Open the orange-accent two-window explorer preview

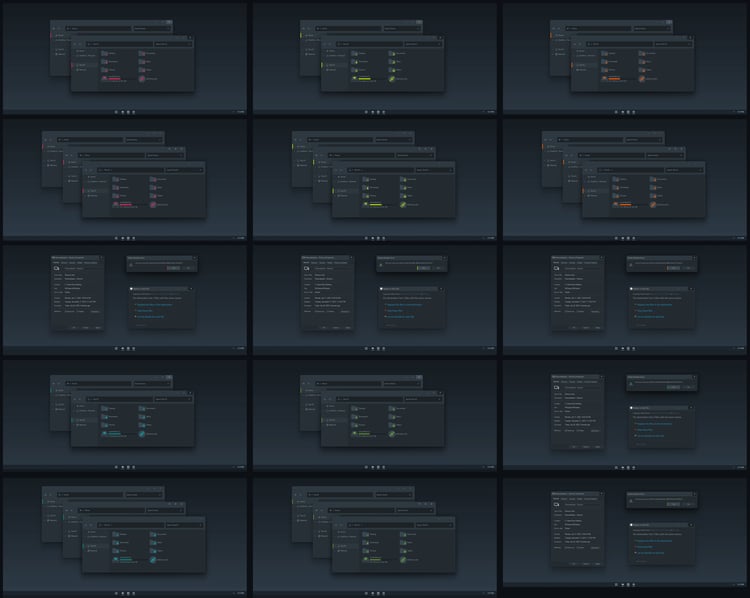(624, 58)
